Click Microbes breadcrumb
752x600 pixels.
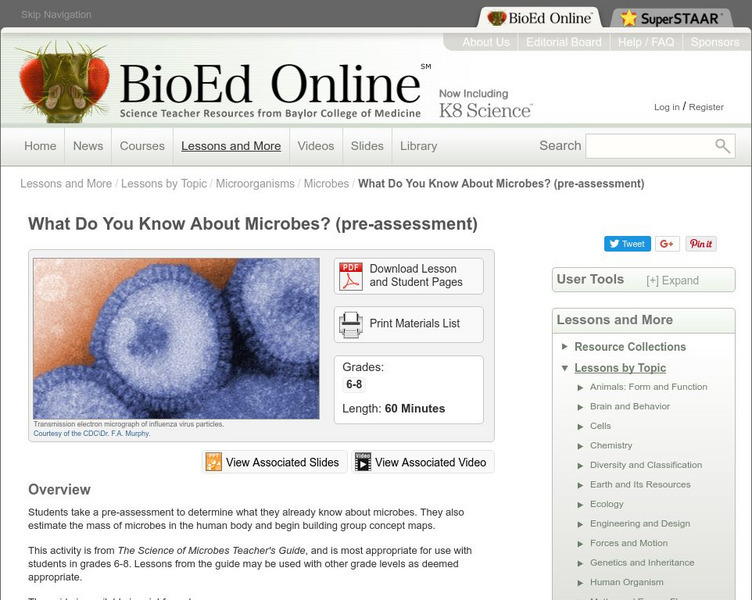point(326,184)
